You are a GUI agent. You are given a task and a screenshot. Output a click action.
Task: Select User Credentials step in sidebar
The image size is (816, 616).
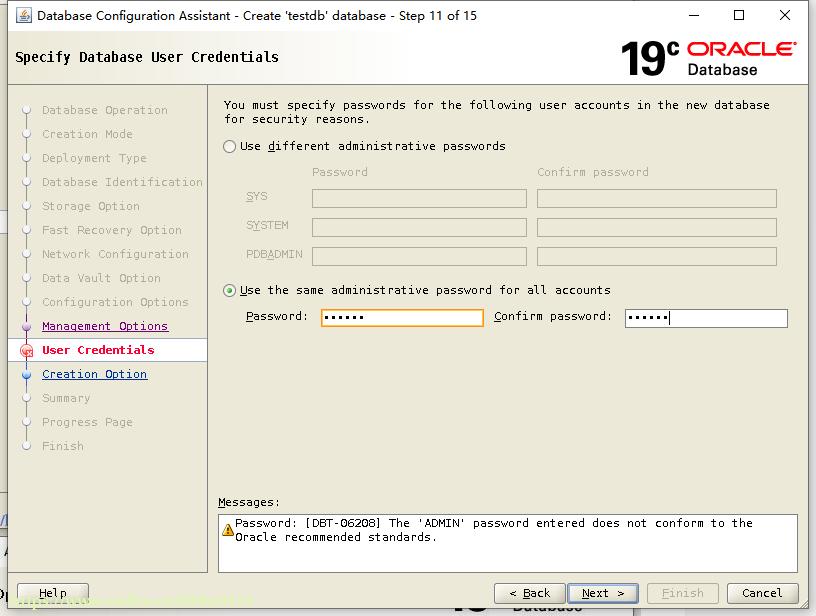[x=98, y=350]
